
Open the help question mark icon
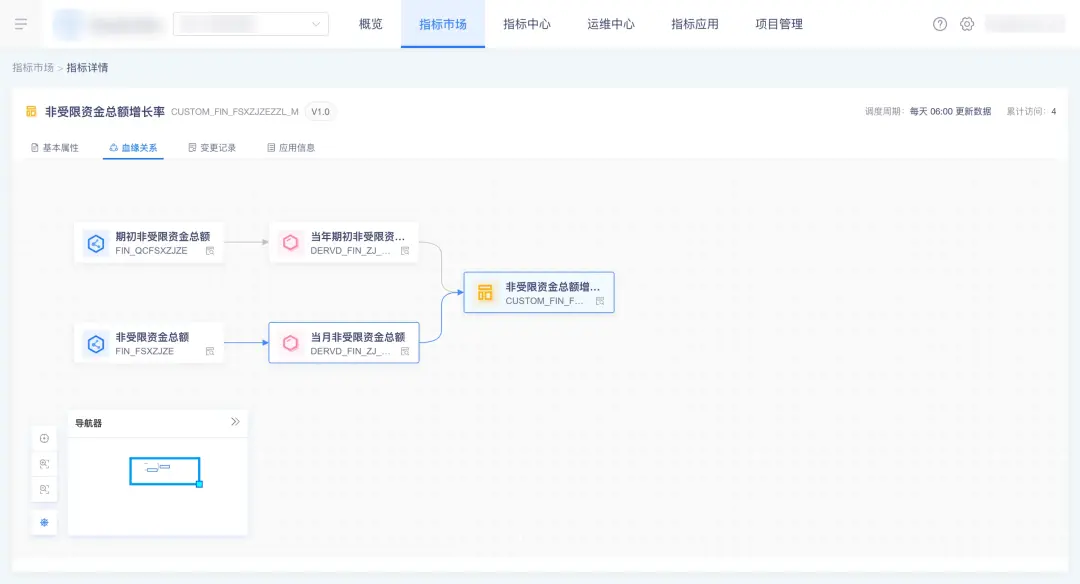coord(940,24)
